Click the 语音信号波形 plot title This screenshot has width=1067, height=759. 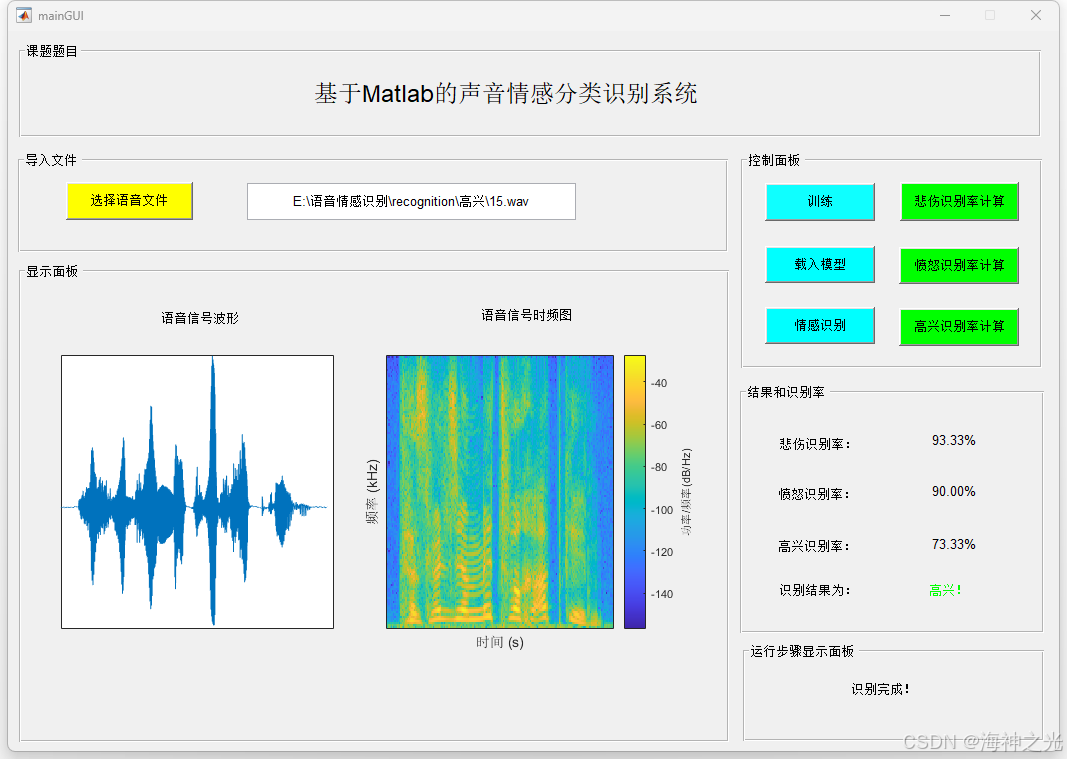(x=200, y=318)
